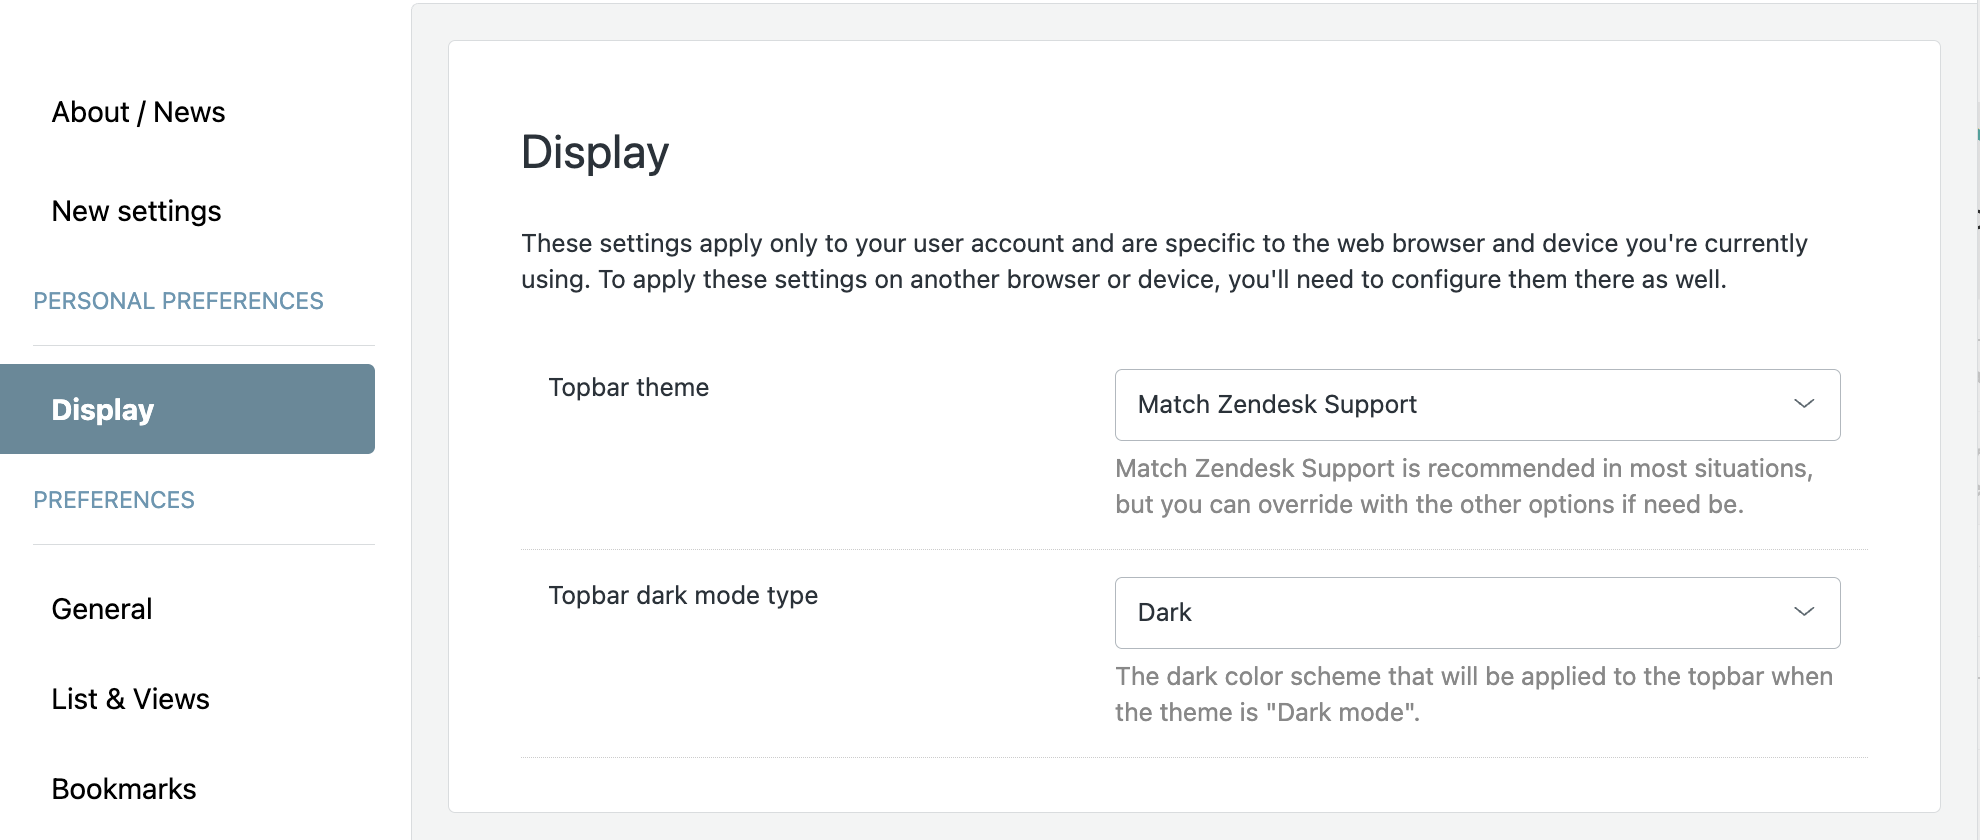Select the Display sidebar item
The image size is (1980, 840).
pos(187,409)
